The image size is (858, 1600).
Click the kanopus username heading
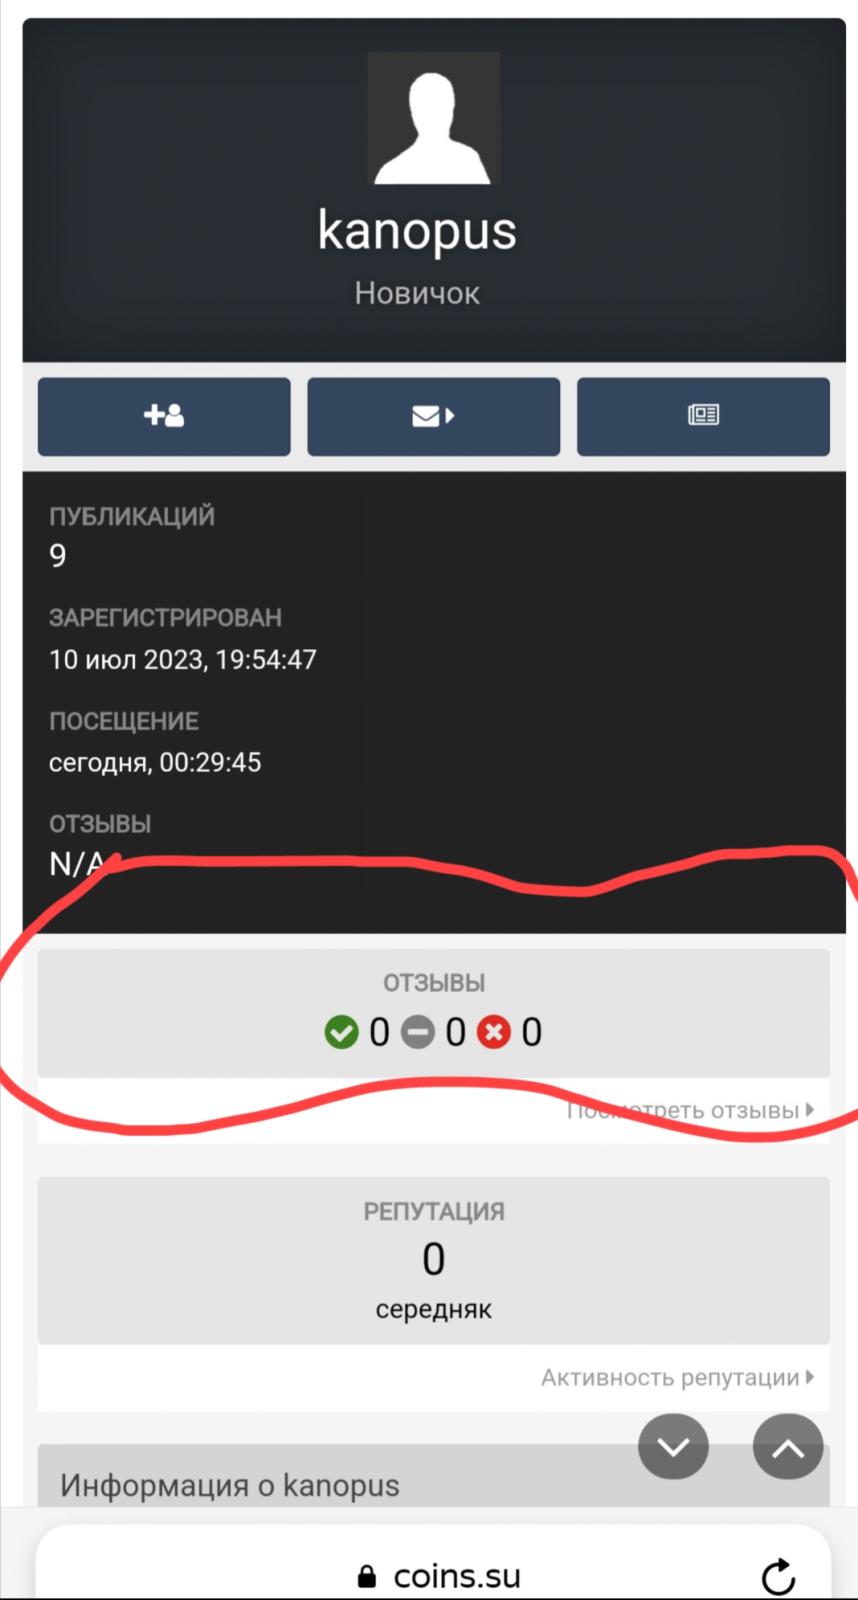(x=417, y=230)
